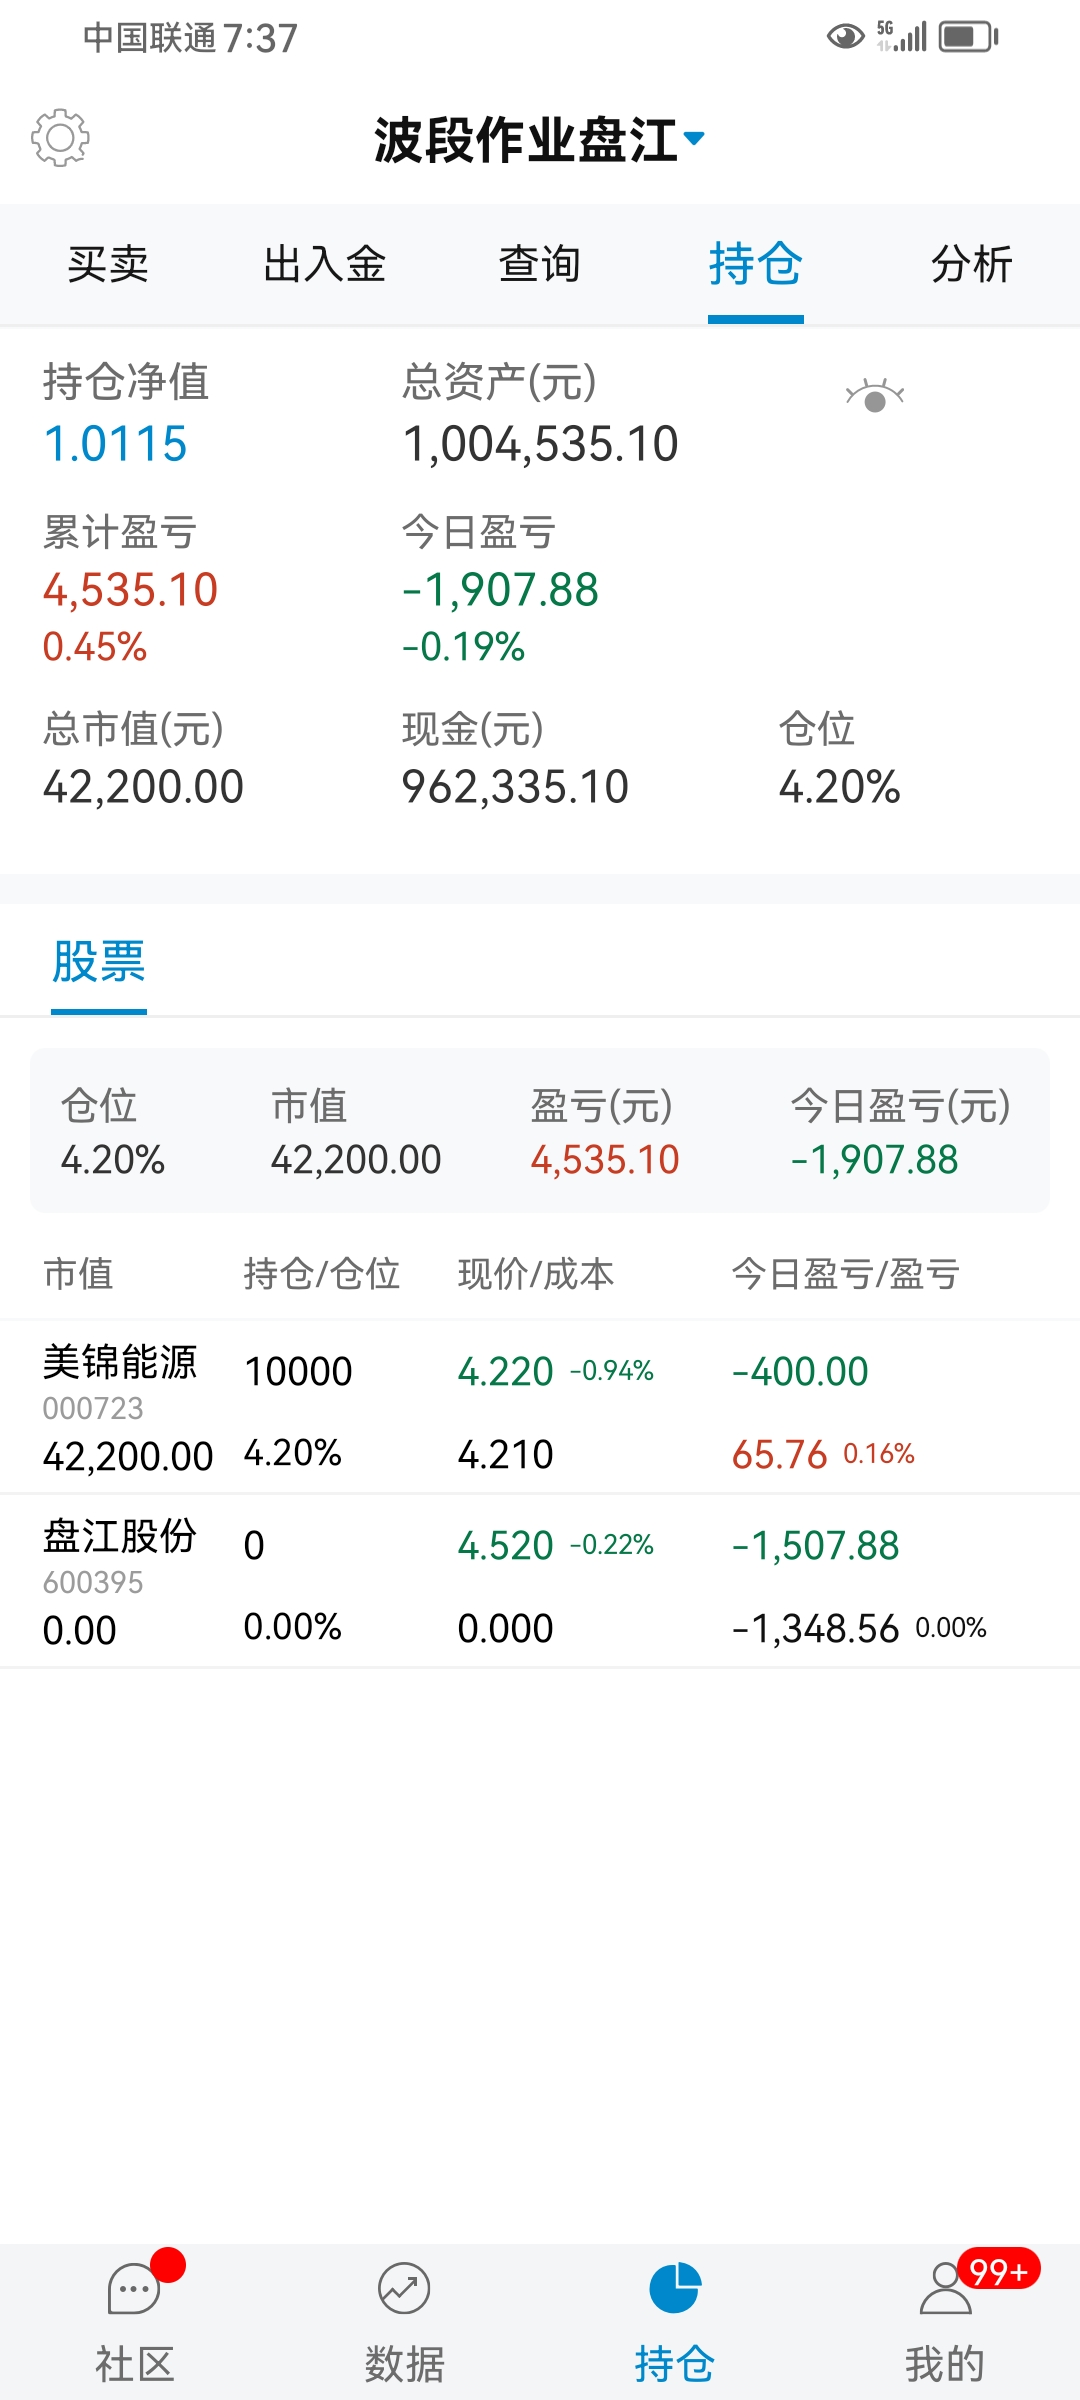
Task: Open the 美锦能源 holding row
Action: (x=540, y=1407)
